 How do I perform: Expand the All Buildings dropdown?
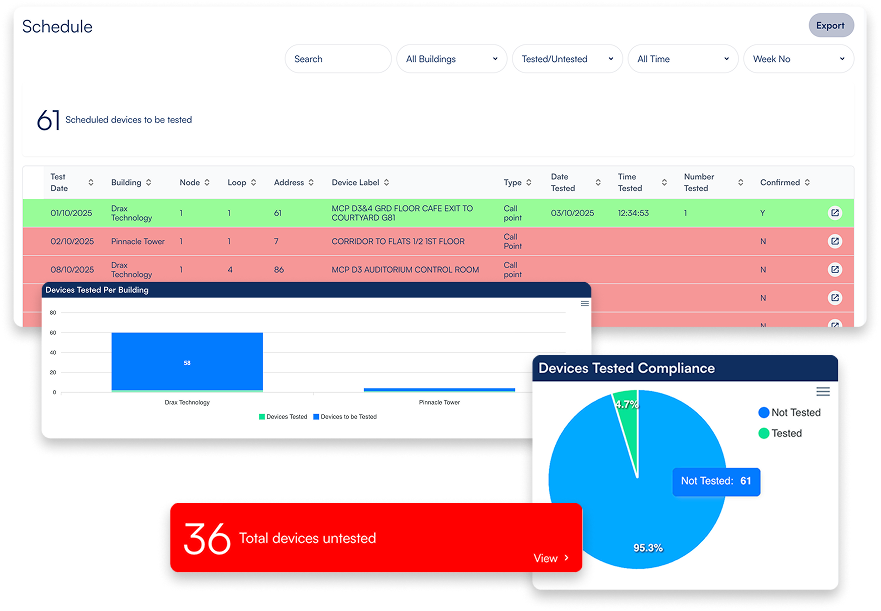coord(451,59)
